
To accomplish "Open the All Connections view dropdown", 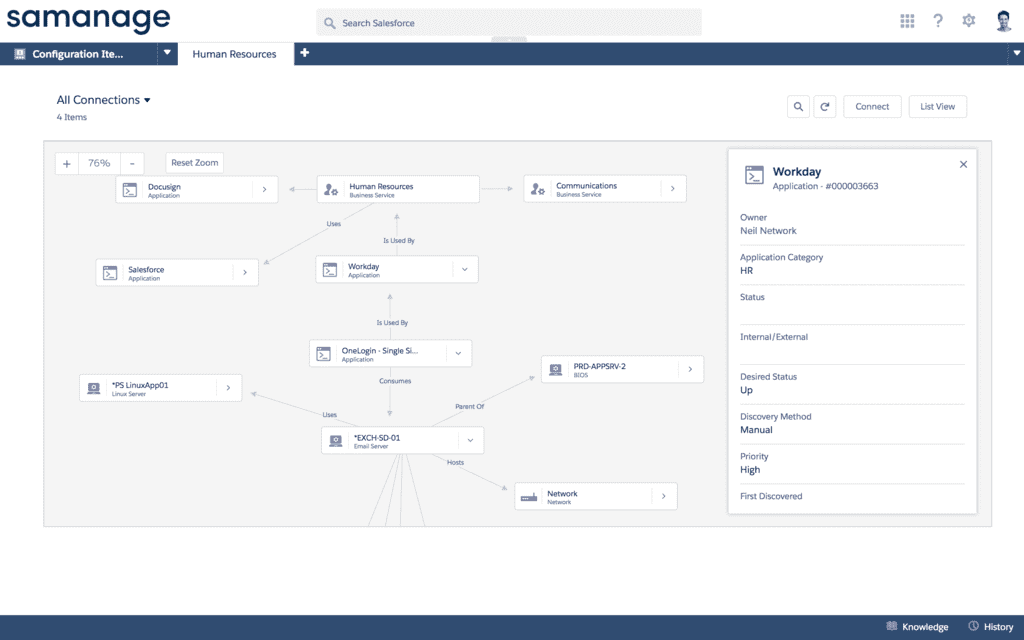I will 103,100.
